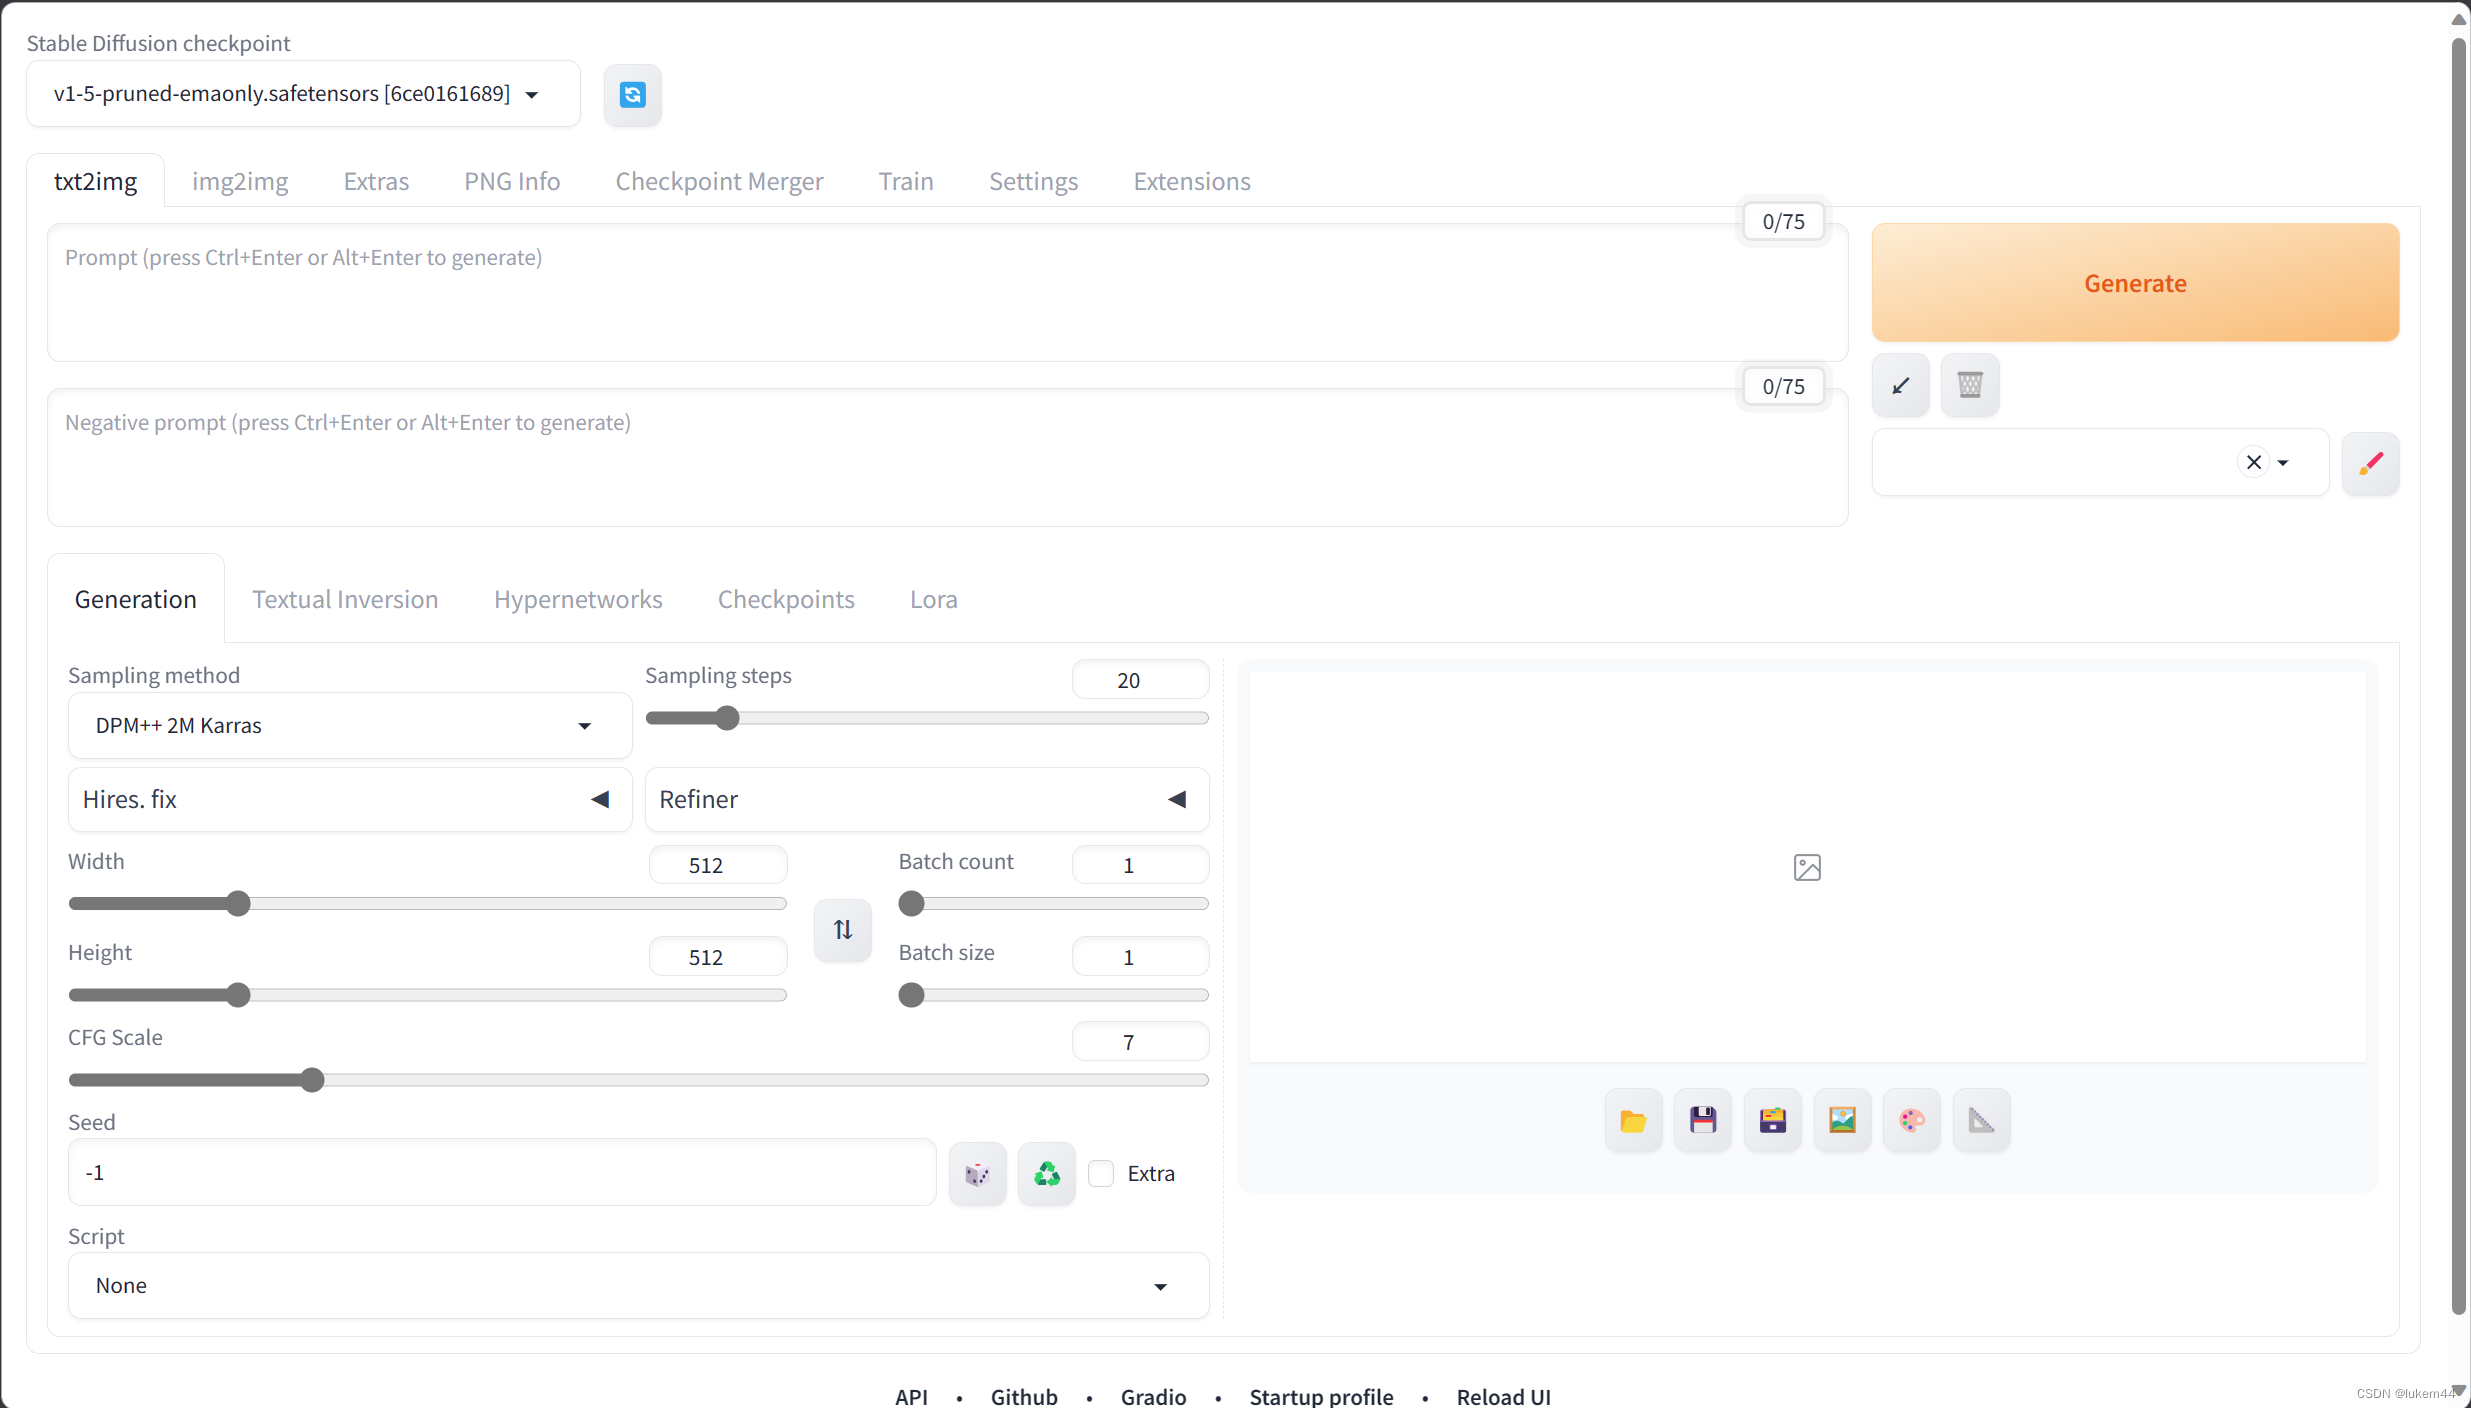
Task: Click the Batch size value box
Action: point(1140,957)
